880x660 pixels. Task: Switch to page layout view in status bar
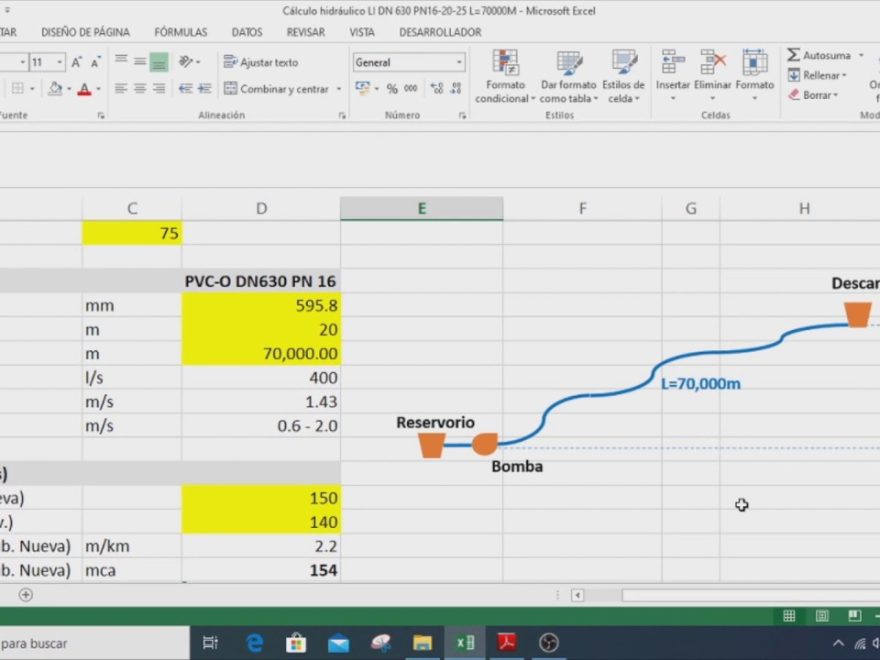(x=821, y=616)
